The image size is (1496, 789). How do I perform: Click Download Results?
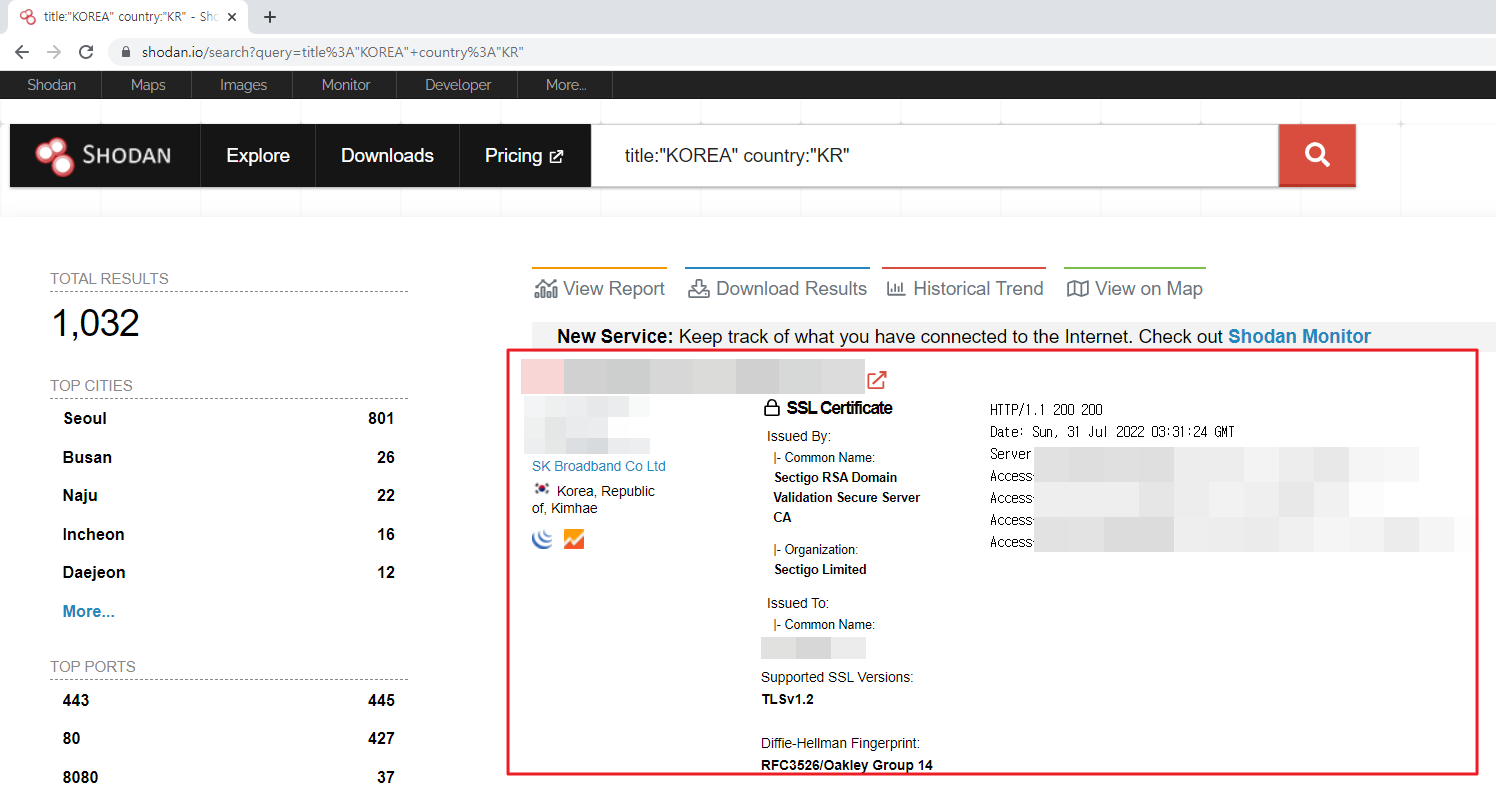point(778,288)
